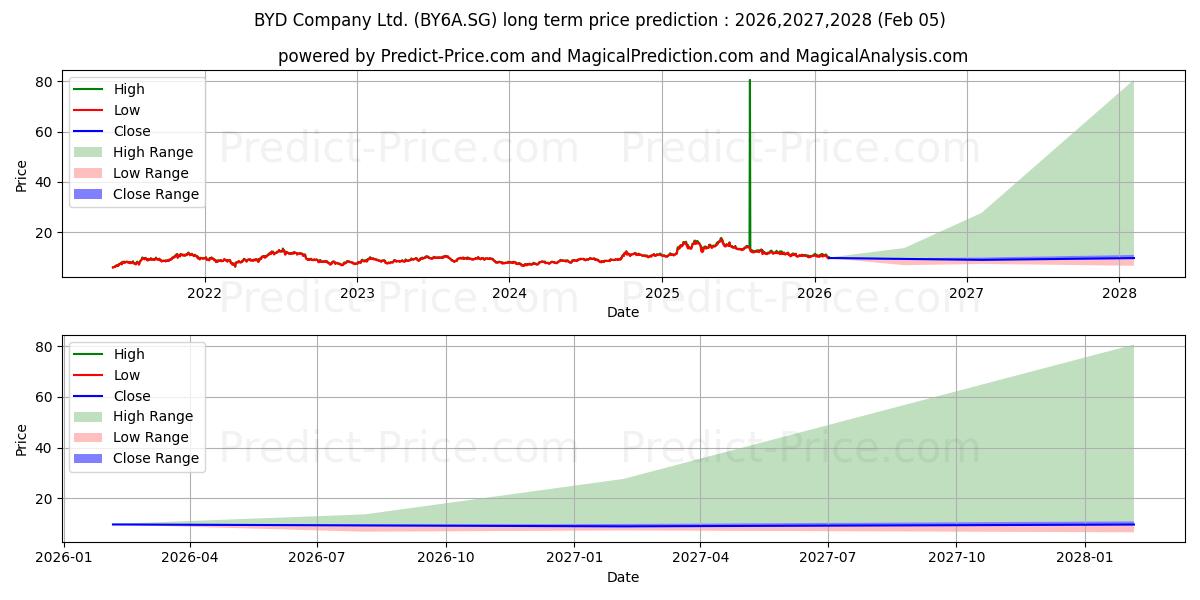Click the 2024 tick on the top date axis
This screenshot has height=600, width=1200.
point(509,293)
